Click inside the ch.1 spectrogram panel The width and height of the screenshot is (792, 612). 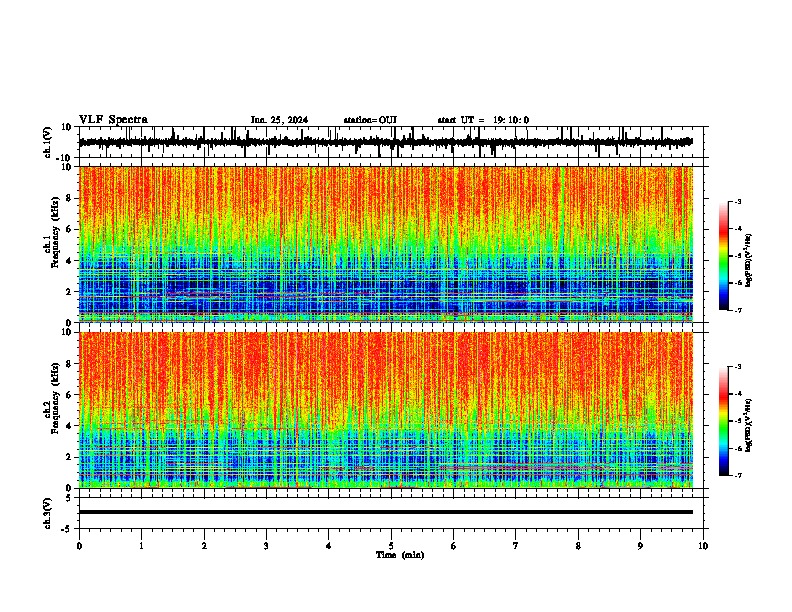point(385,244)
